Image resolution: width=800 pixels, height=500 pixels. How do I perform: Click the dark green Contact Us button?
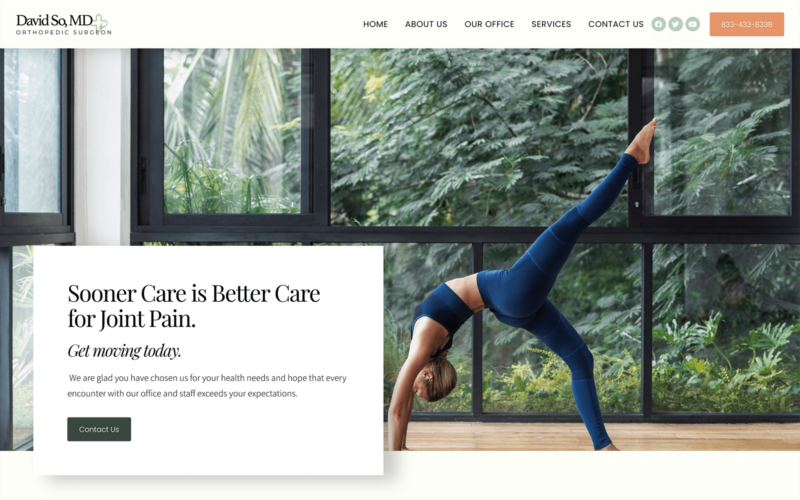(x=99, y=429)
